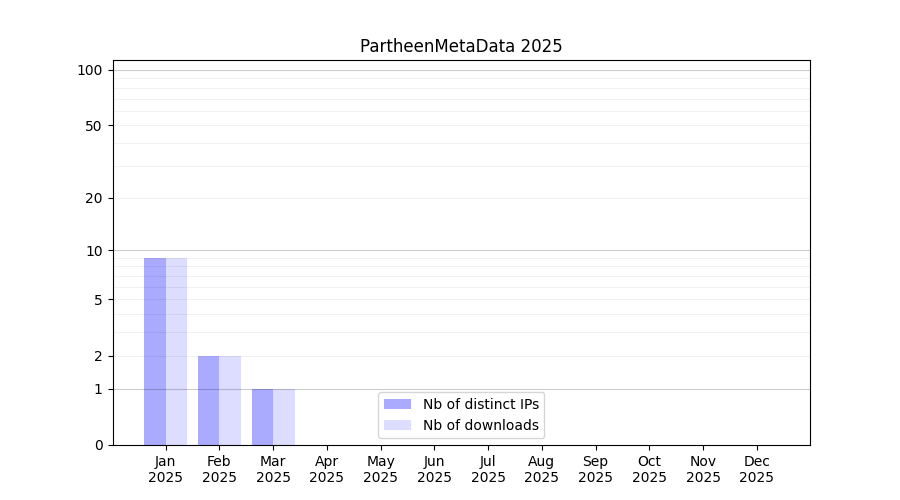Click the light blue downloads legend swatch

(x=397, y=425)
